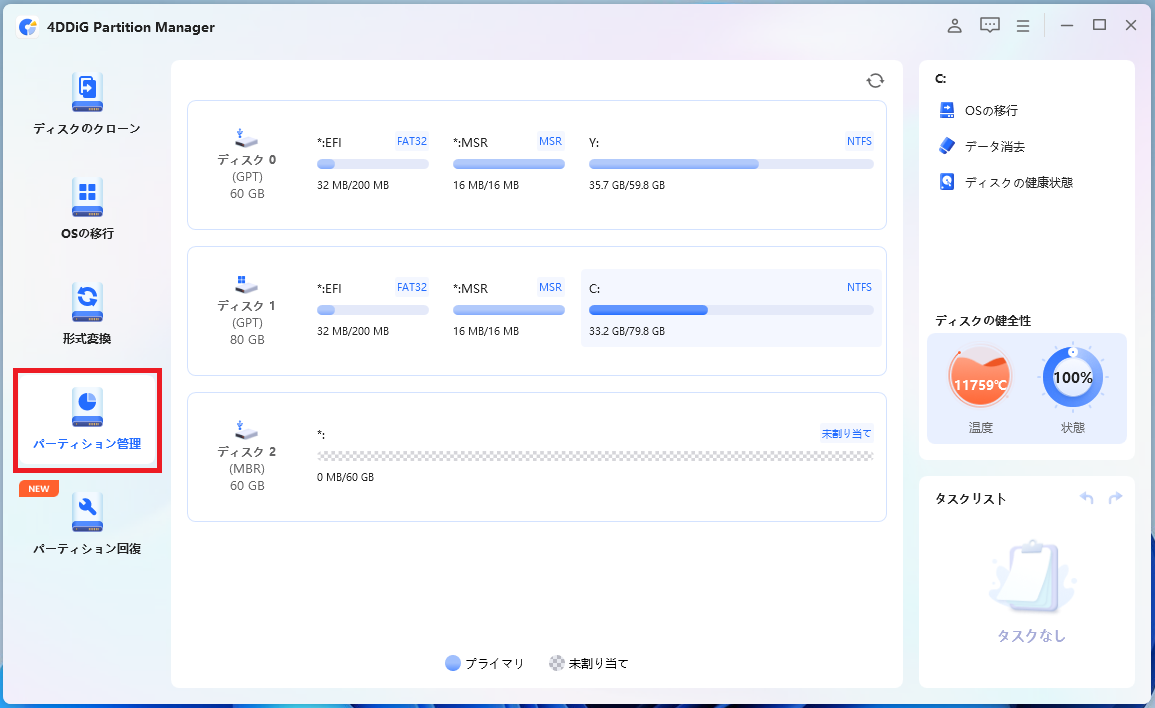Click the undo arrow in タスクリスト
The image size is (1155, 708).
pos(1086,498)
